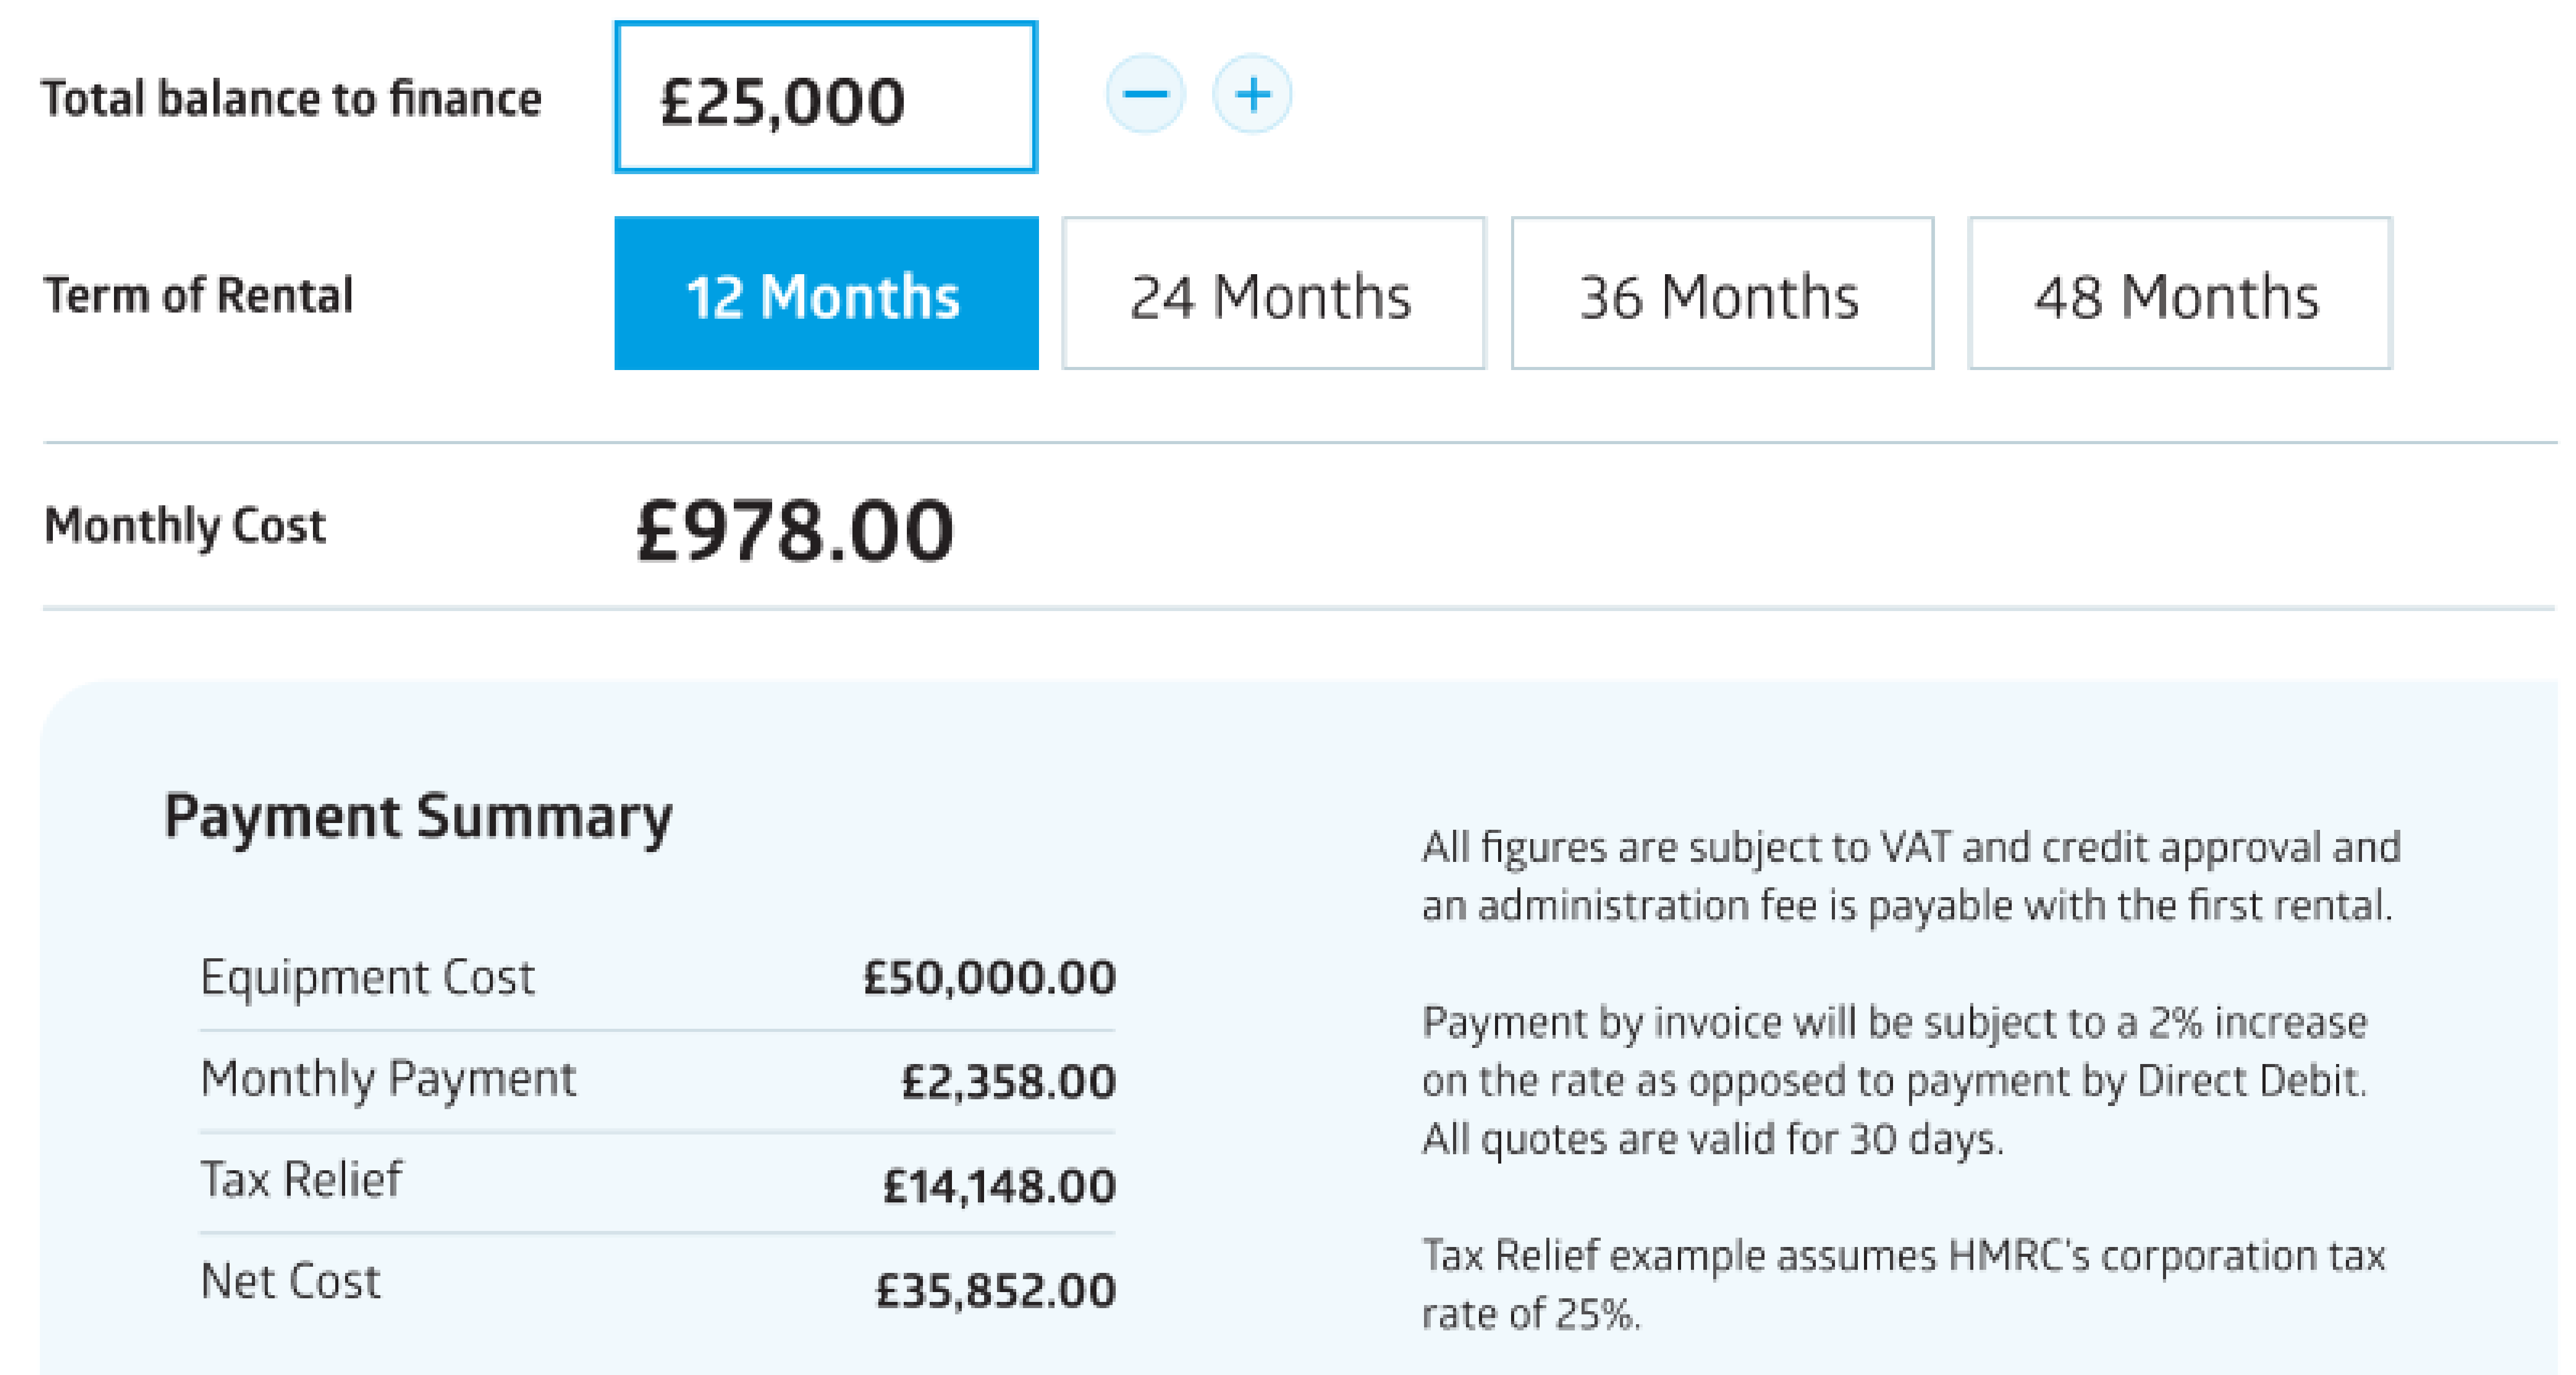Image resolution: width=2576 pixels, height=1375 pixels.
Task: Choose the 24 Months rental term
Action: click(x=1273, y=294)
